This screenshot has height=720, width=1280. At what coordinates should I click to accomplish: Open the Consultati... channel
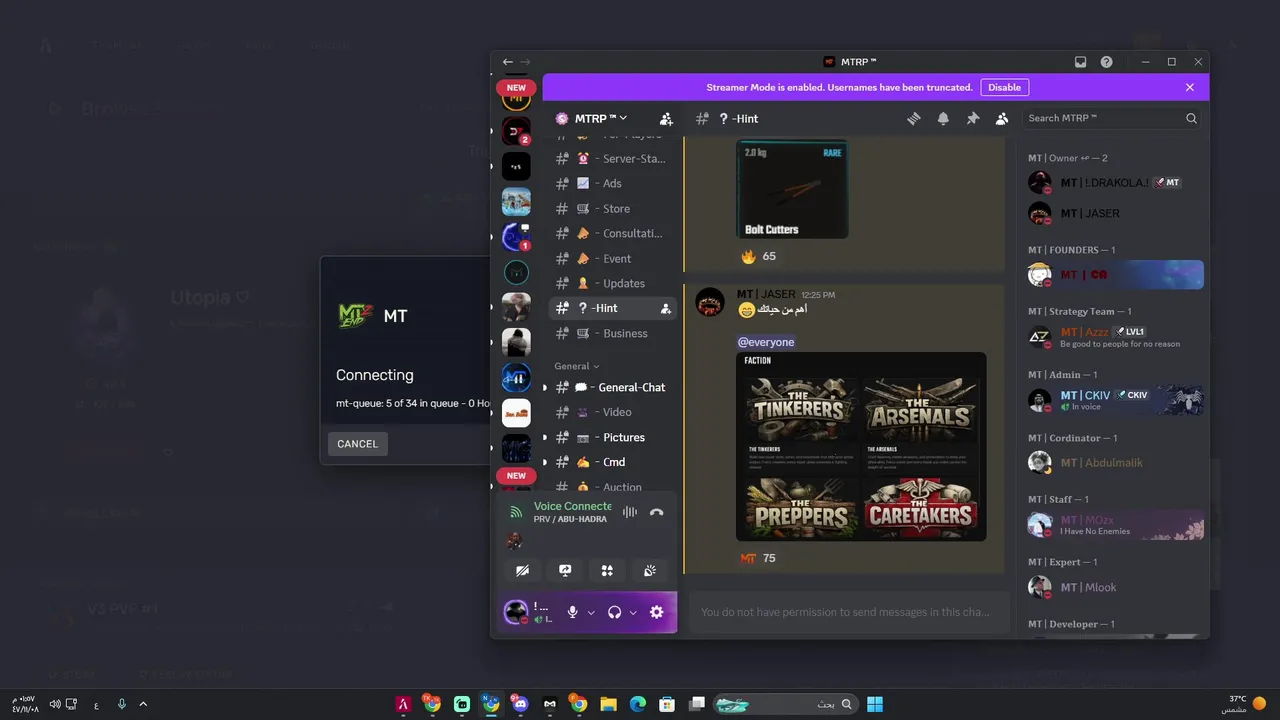click(x=612, y=233)
